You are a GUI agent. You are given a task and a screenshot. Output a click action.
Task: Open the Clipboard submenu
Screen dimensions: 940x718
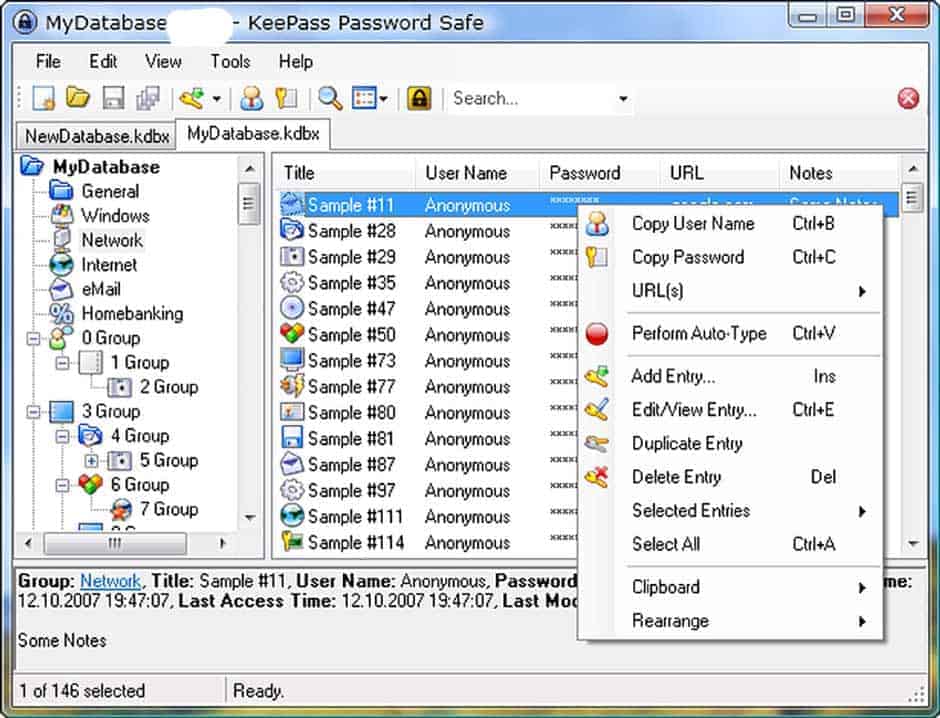730,587
